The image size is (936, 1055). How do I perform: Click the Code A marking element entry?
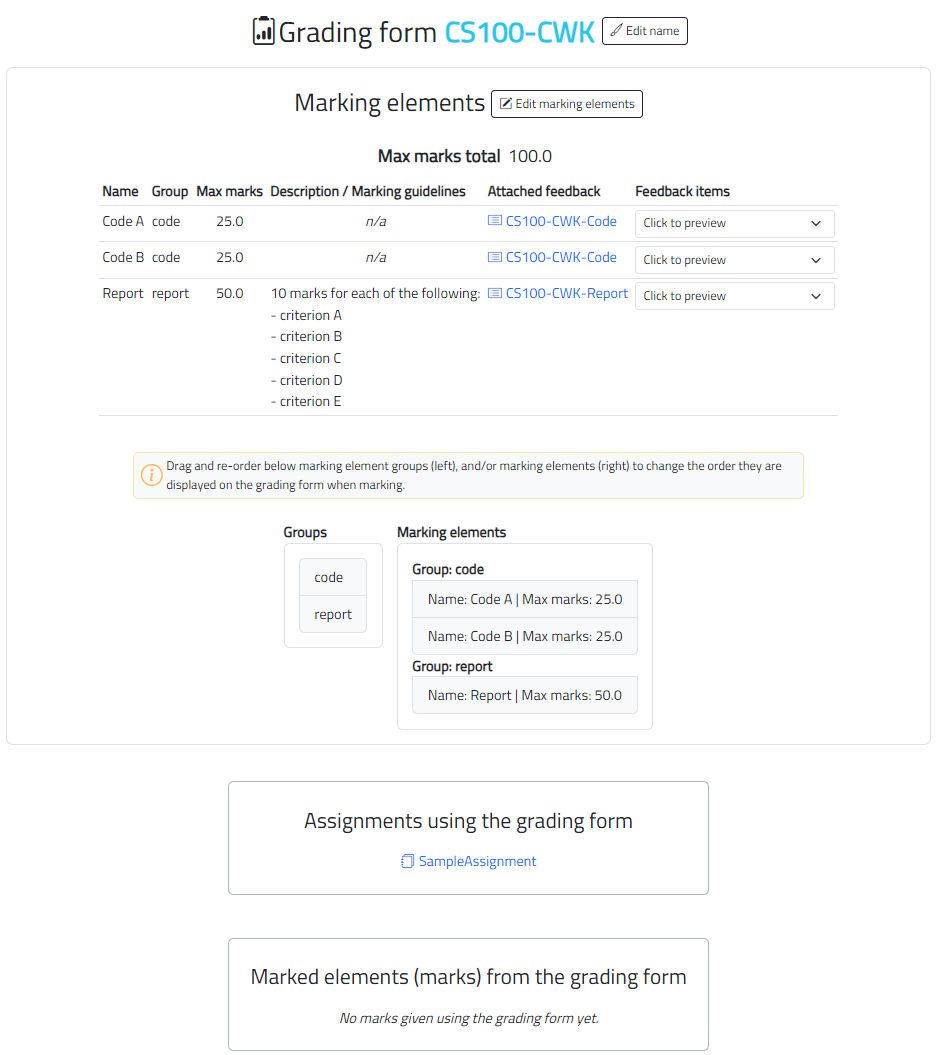[525, 598]
